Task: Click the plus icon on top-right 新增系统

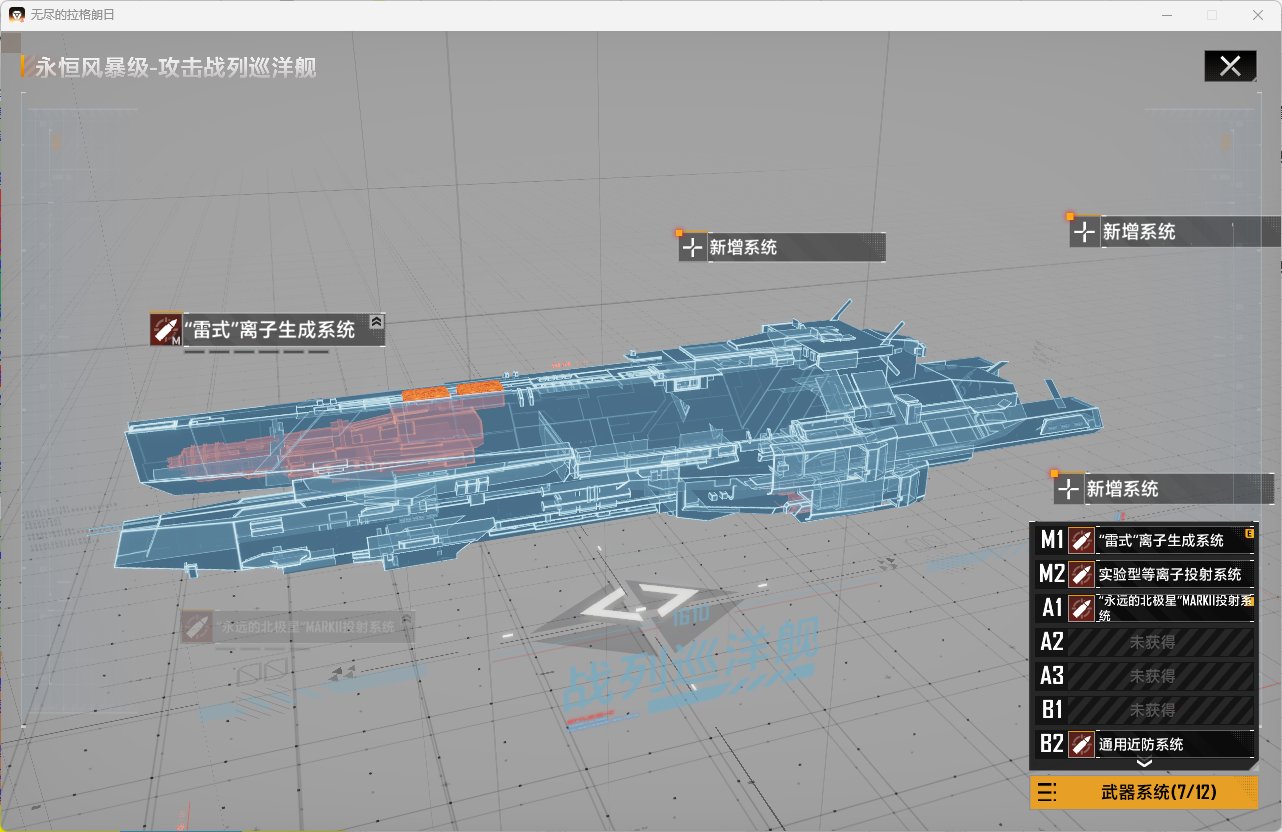Action: click(1084, 232)
